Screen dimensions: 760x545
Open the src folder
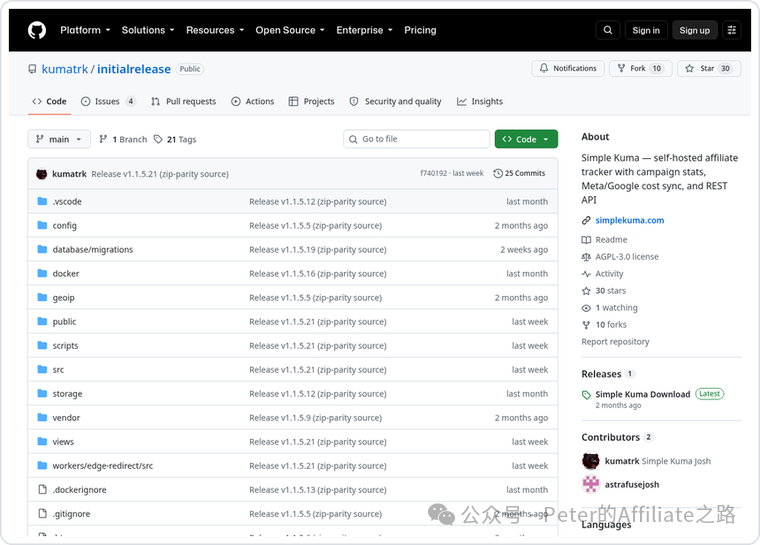click(58, 369)
